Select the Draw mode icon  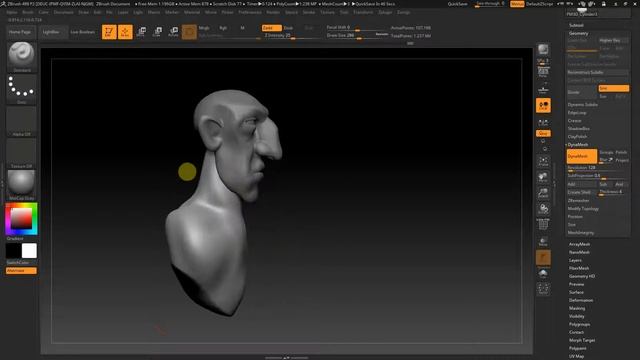(125, 32)
